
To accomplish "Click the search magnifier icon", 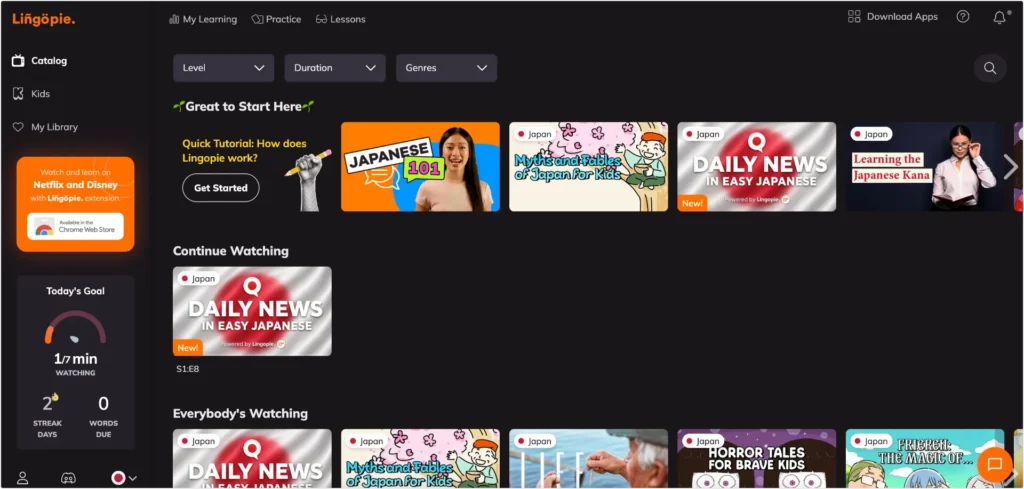I will click(x=990, y=68).
